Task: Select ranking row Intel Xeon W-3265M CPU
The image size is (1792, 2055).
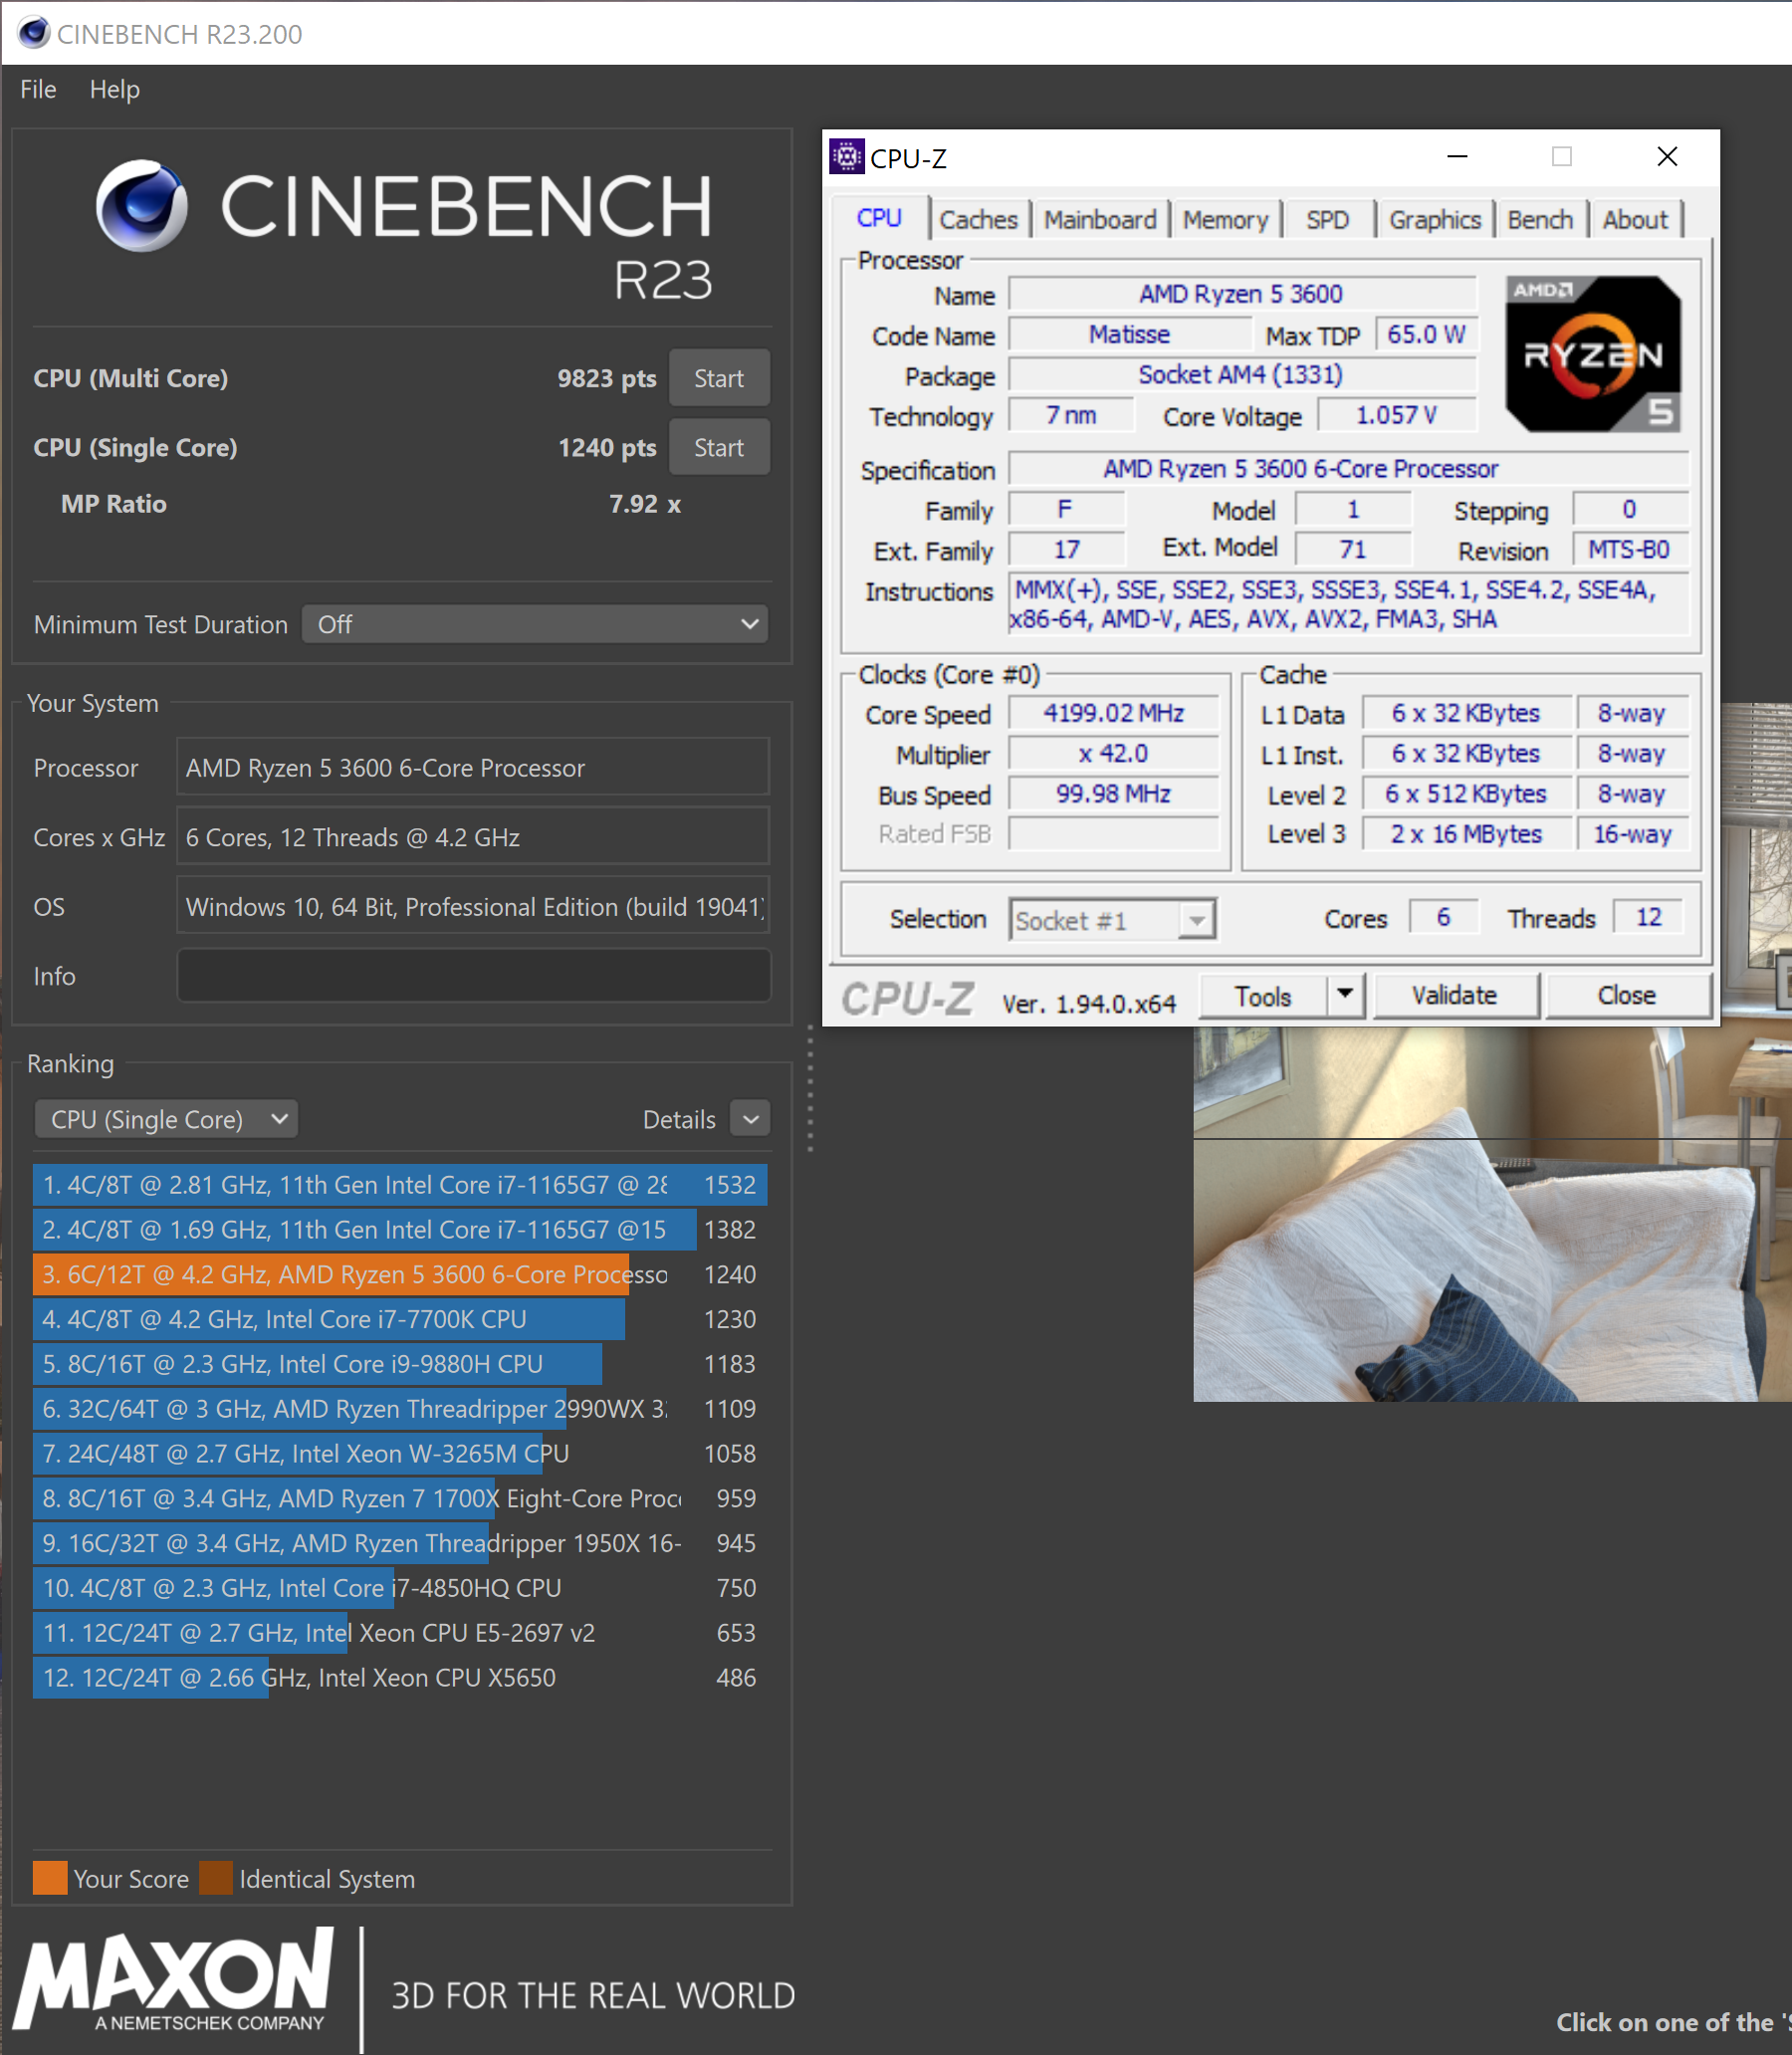Action: click(400, 1453)
